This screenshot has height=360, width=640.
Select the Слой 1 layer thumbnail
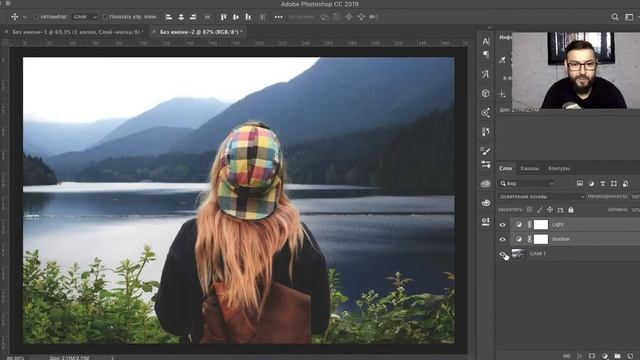coord(518,253)
